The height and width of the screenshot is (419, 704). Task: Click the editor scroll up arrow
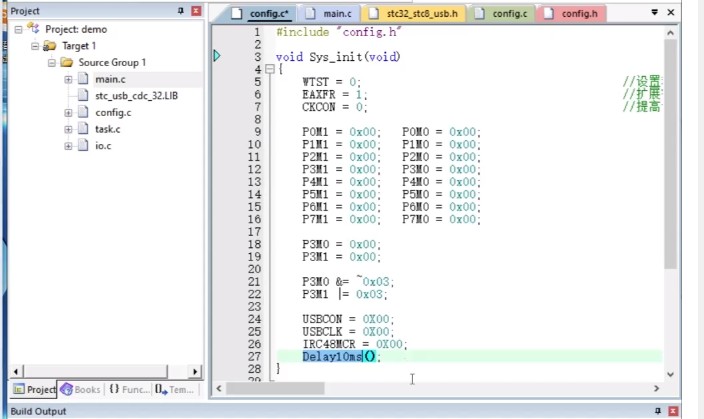pyautogui.click(x=670, y=33)
